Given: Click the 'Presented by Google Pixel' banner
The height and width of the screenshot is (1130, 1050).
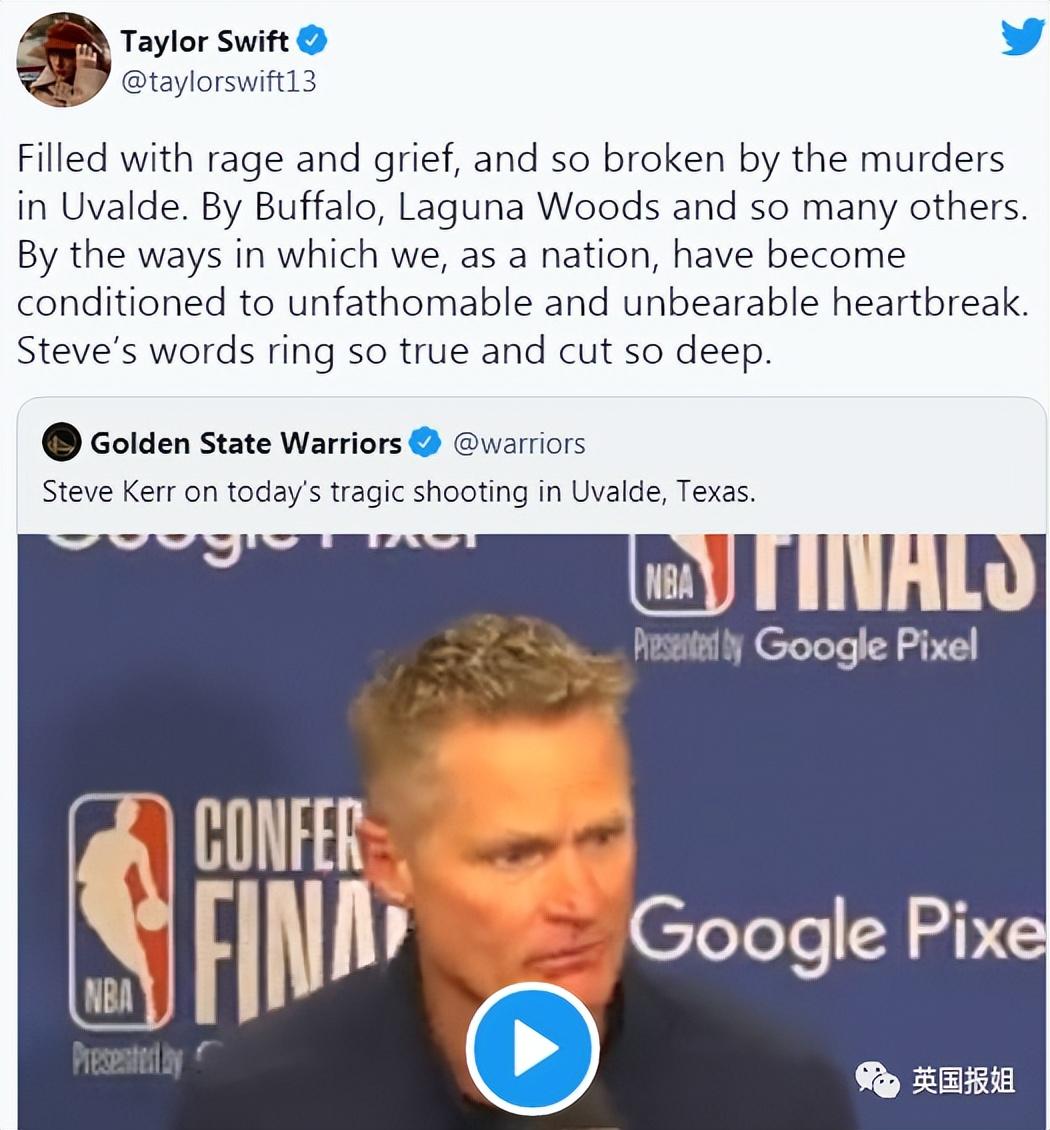Looking at the screenshot, I should [x=806, y=646].
